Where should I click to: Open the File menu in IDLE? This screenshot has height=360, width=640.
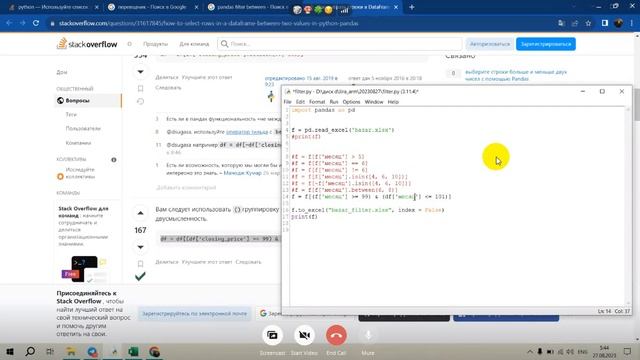[287, 102]
